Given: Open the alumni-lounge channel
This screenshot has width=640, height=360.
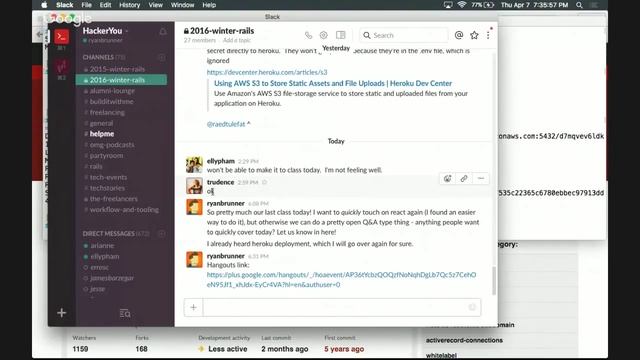Looking at the screenshot, I should (112, 91).
